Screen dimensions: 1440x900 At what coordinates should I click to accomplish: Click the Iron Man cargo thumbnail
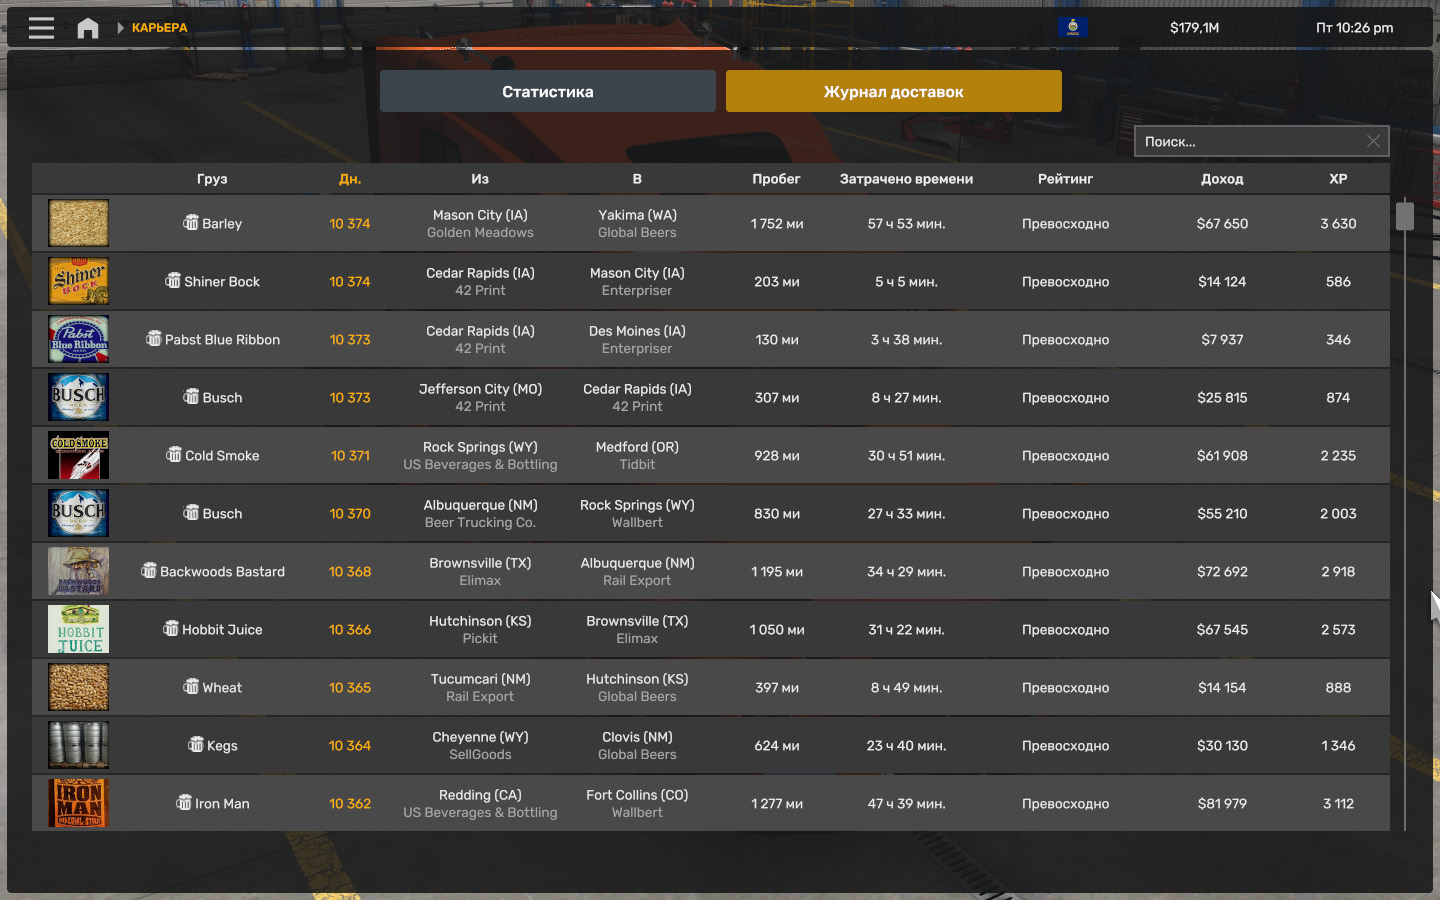pyautogui.click(x=79, y=803)
